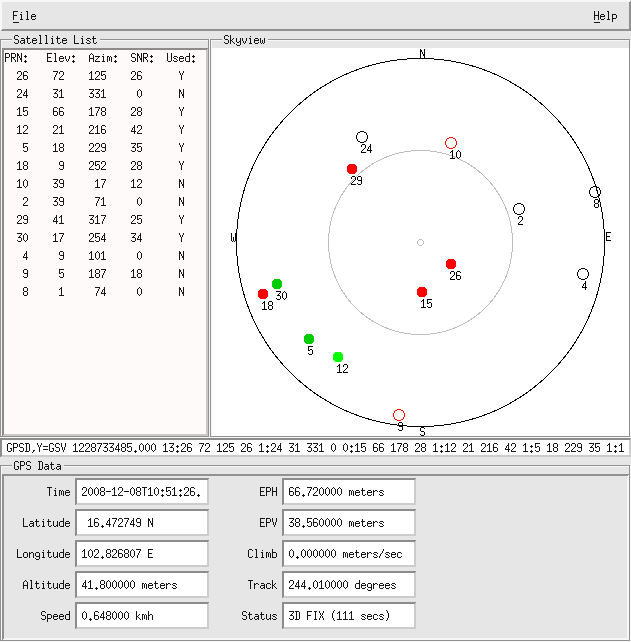
Task: Click PRN 15 row's elevation 66
Action: click(58, 112)
